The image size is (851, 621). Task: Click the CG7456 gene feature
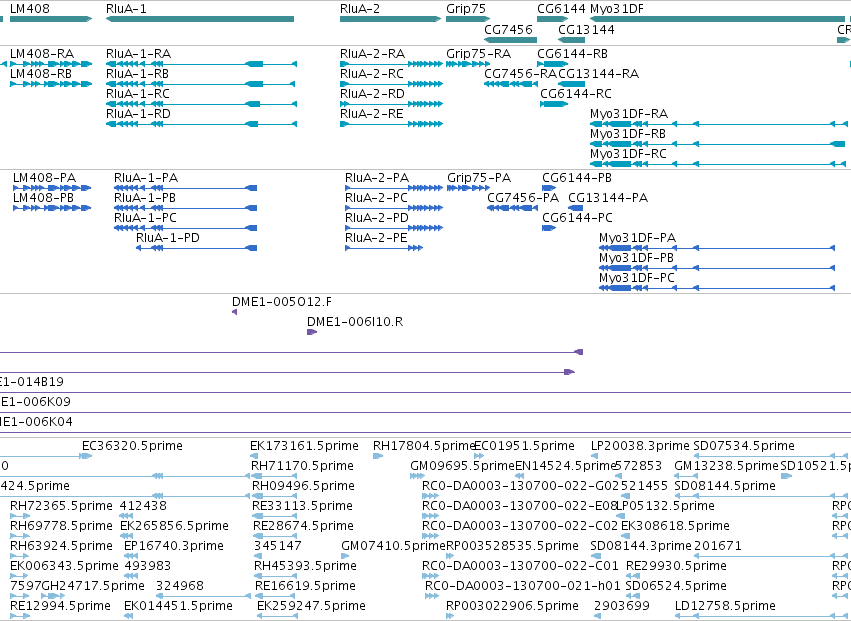[x=510, y=40]
